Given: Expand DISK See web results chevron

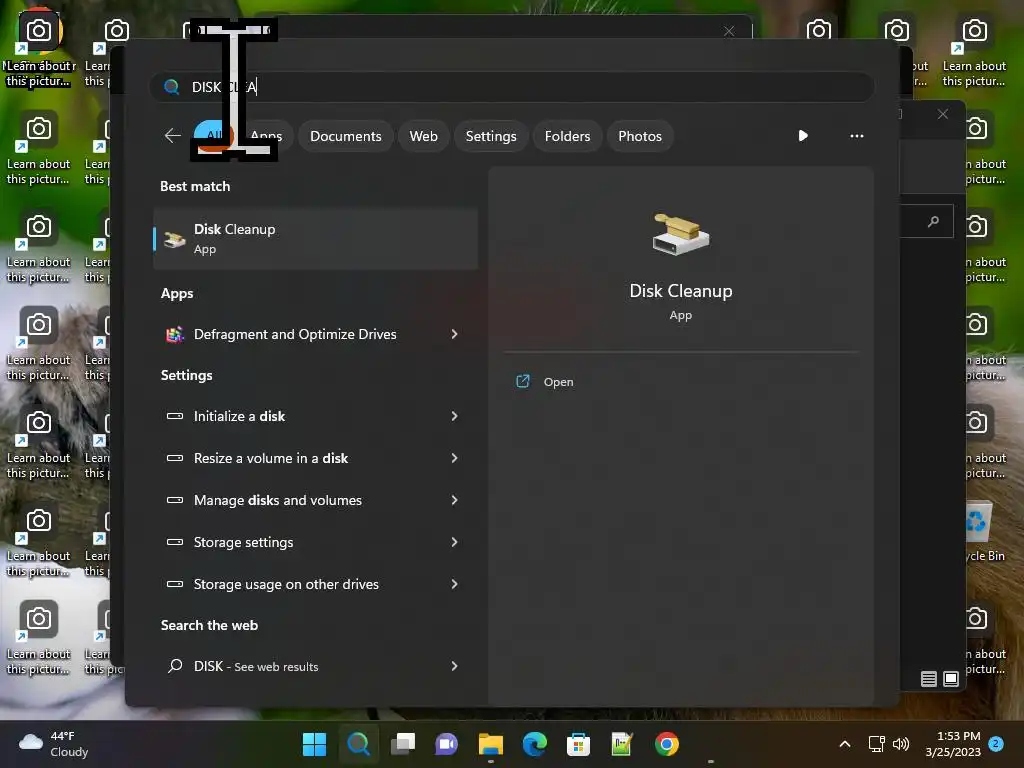Looking at the screenshot, I should coord(455,666).
